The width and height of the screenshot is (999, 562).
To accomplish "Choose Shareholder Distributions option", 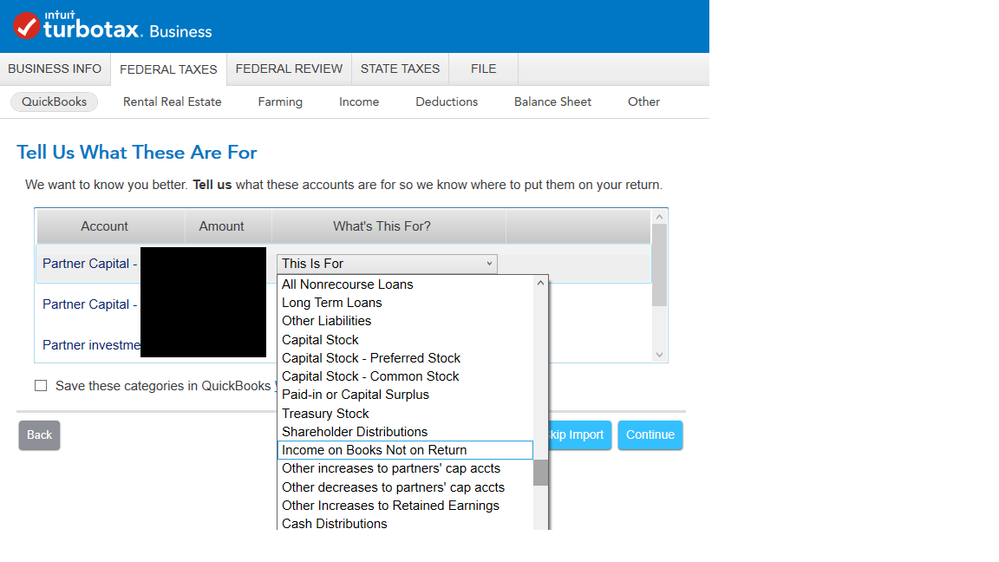I will (405, 432).
